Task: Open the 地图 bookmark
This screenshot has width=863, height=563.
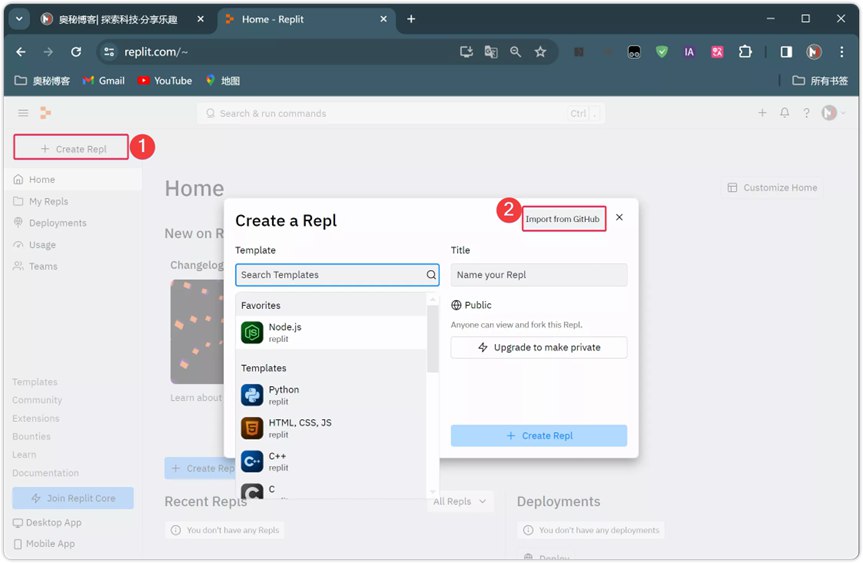Action: (x=223, y=81)
